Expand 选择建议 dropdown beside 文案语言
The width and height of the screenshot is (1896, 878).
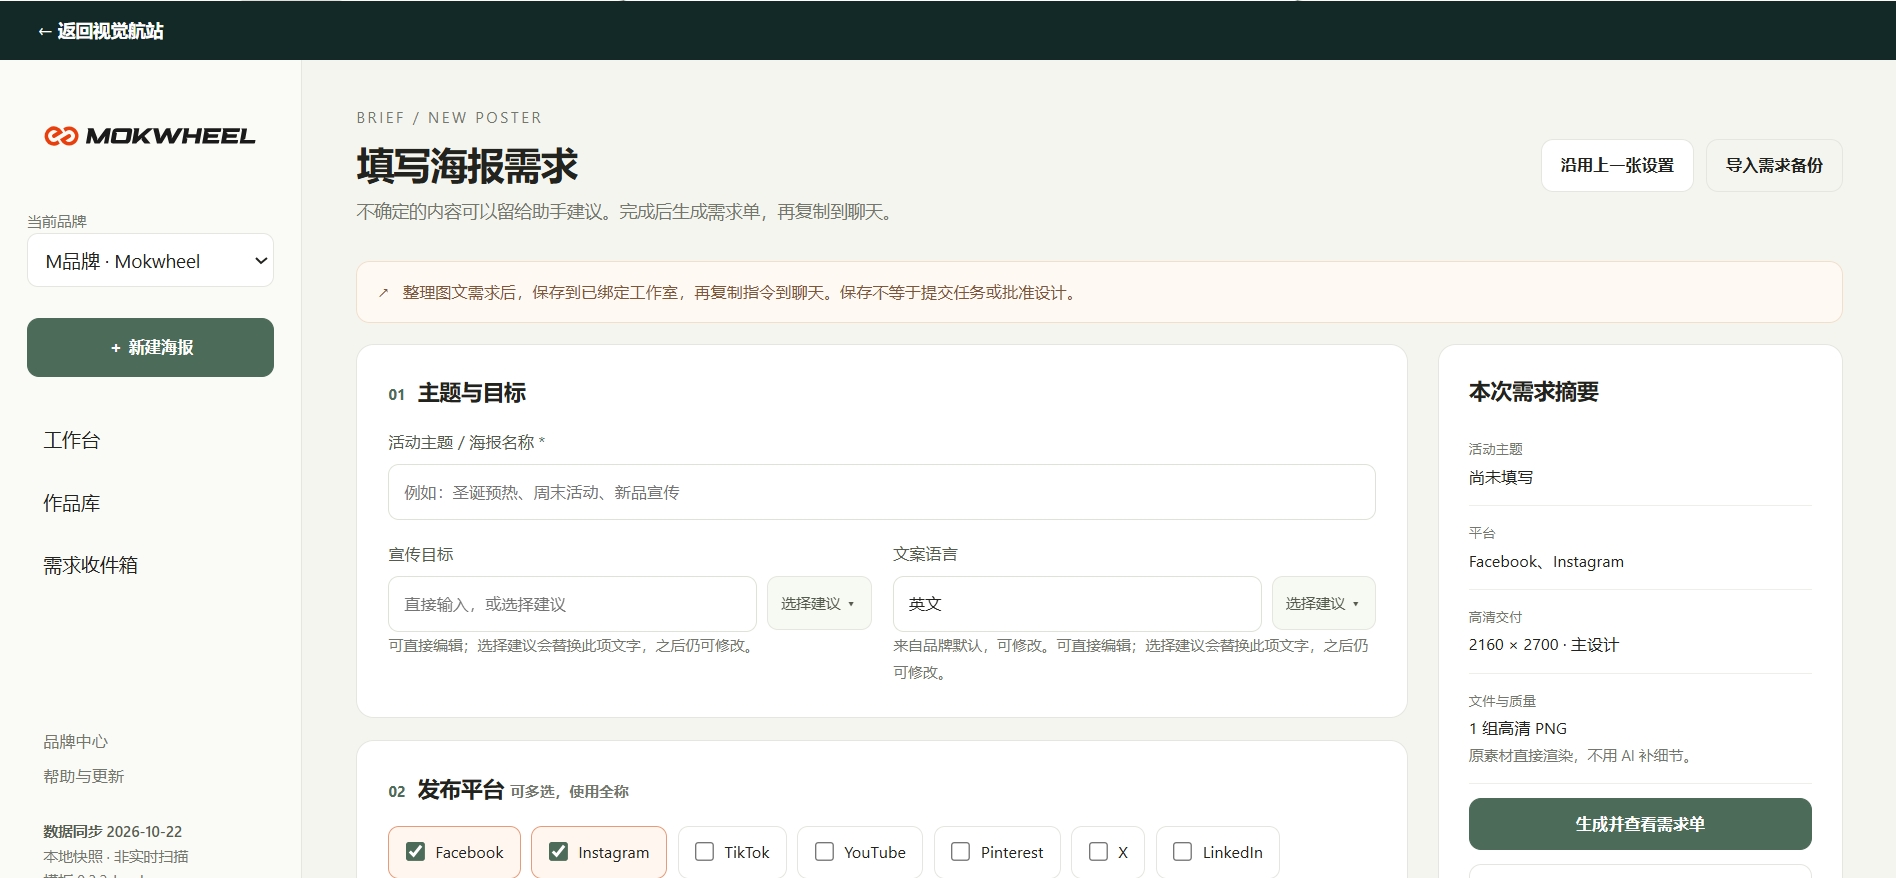coord(1323,603)
